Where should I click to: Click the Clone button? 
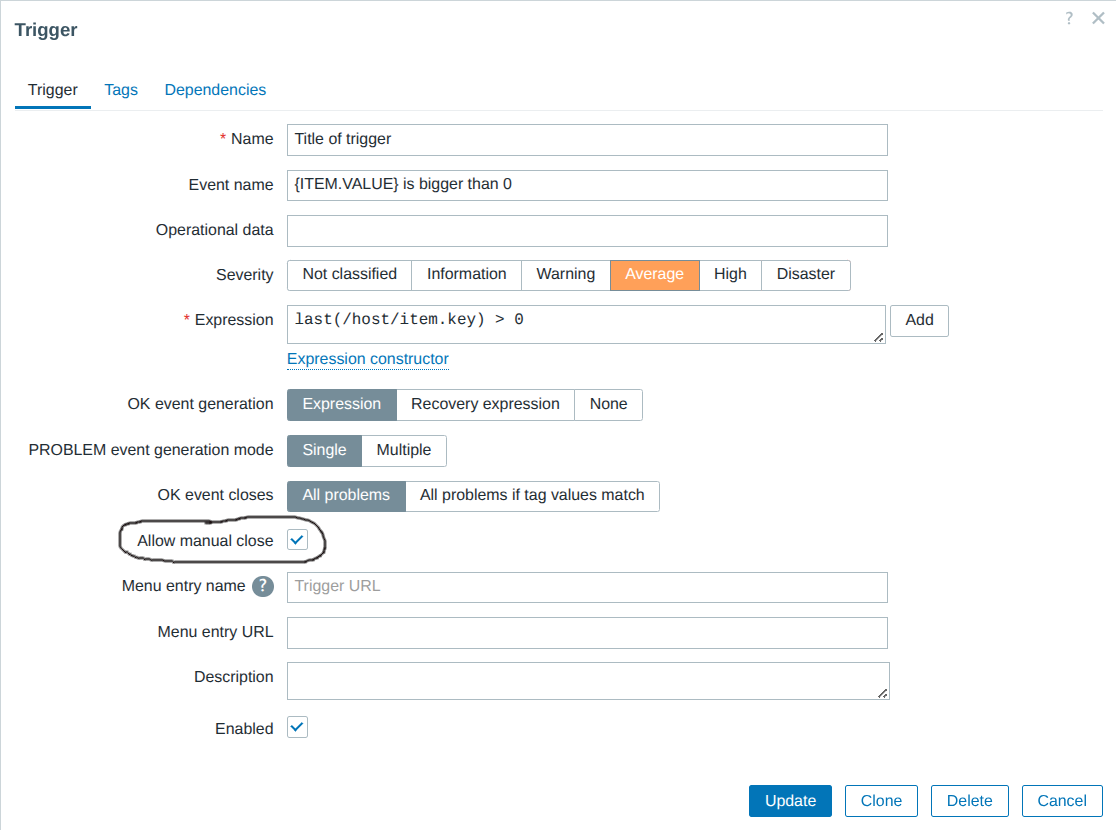point(881,800)
